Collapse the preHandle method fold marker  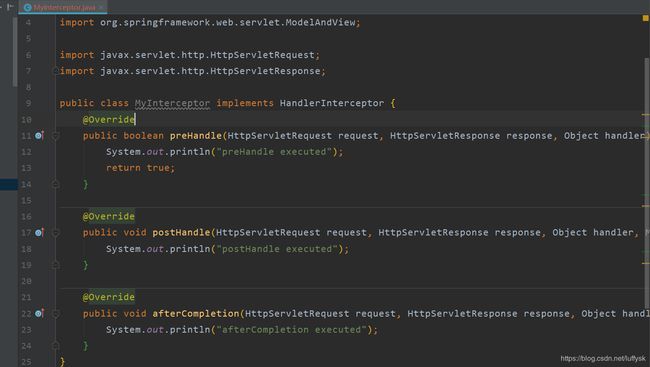pyautogui.click(x=56, y=136)
